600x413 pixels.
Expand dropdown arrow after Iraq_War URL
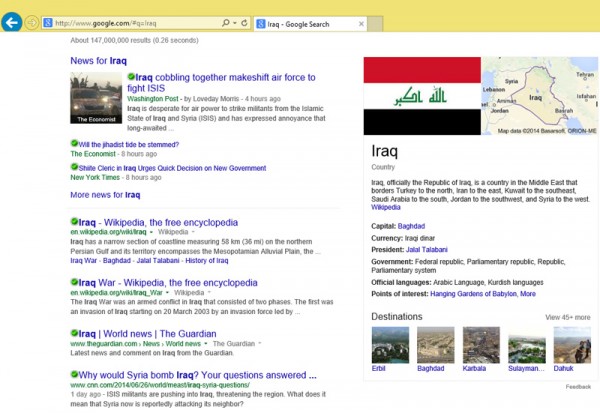[x=167, y=292]
